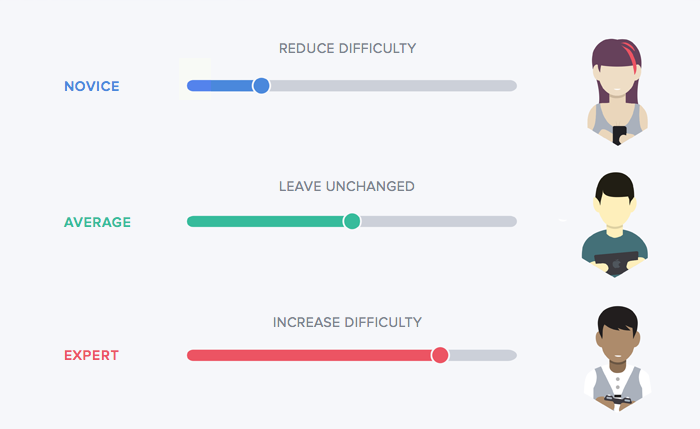Click the gray unfilled part of Average slider
Viewport: 700px width, 429px height.
coord(439,221)
